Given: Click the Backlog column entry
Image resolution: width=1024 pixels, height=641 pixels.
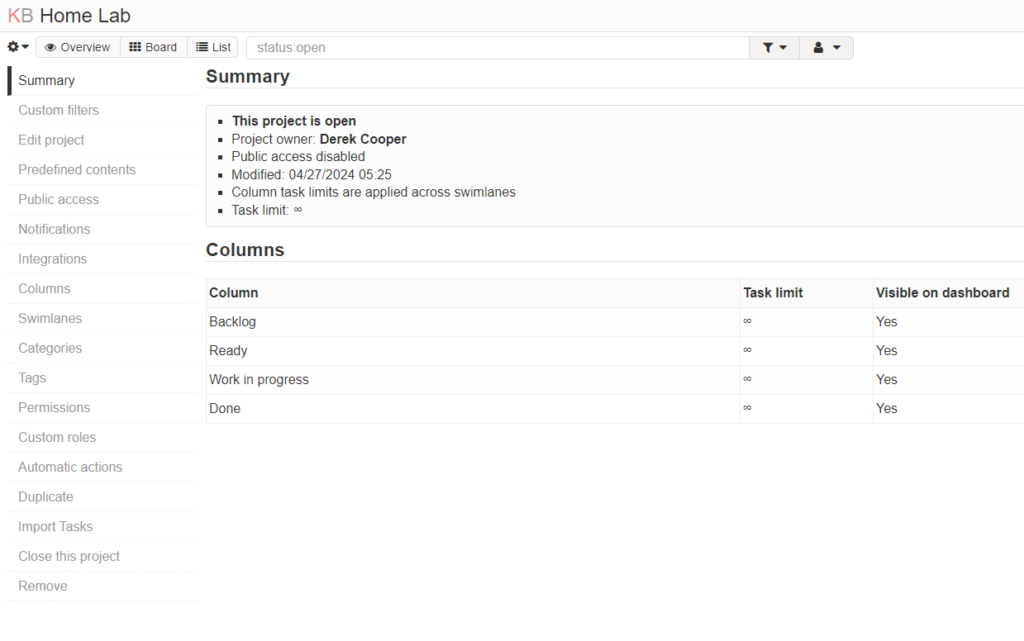Looking at the screenshot, I should [232, 321].
